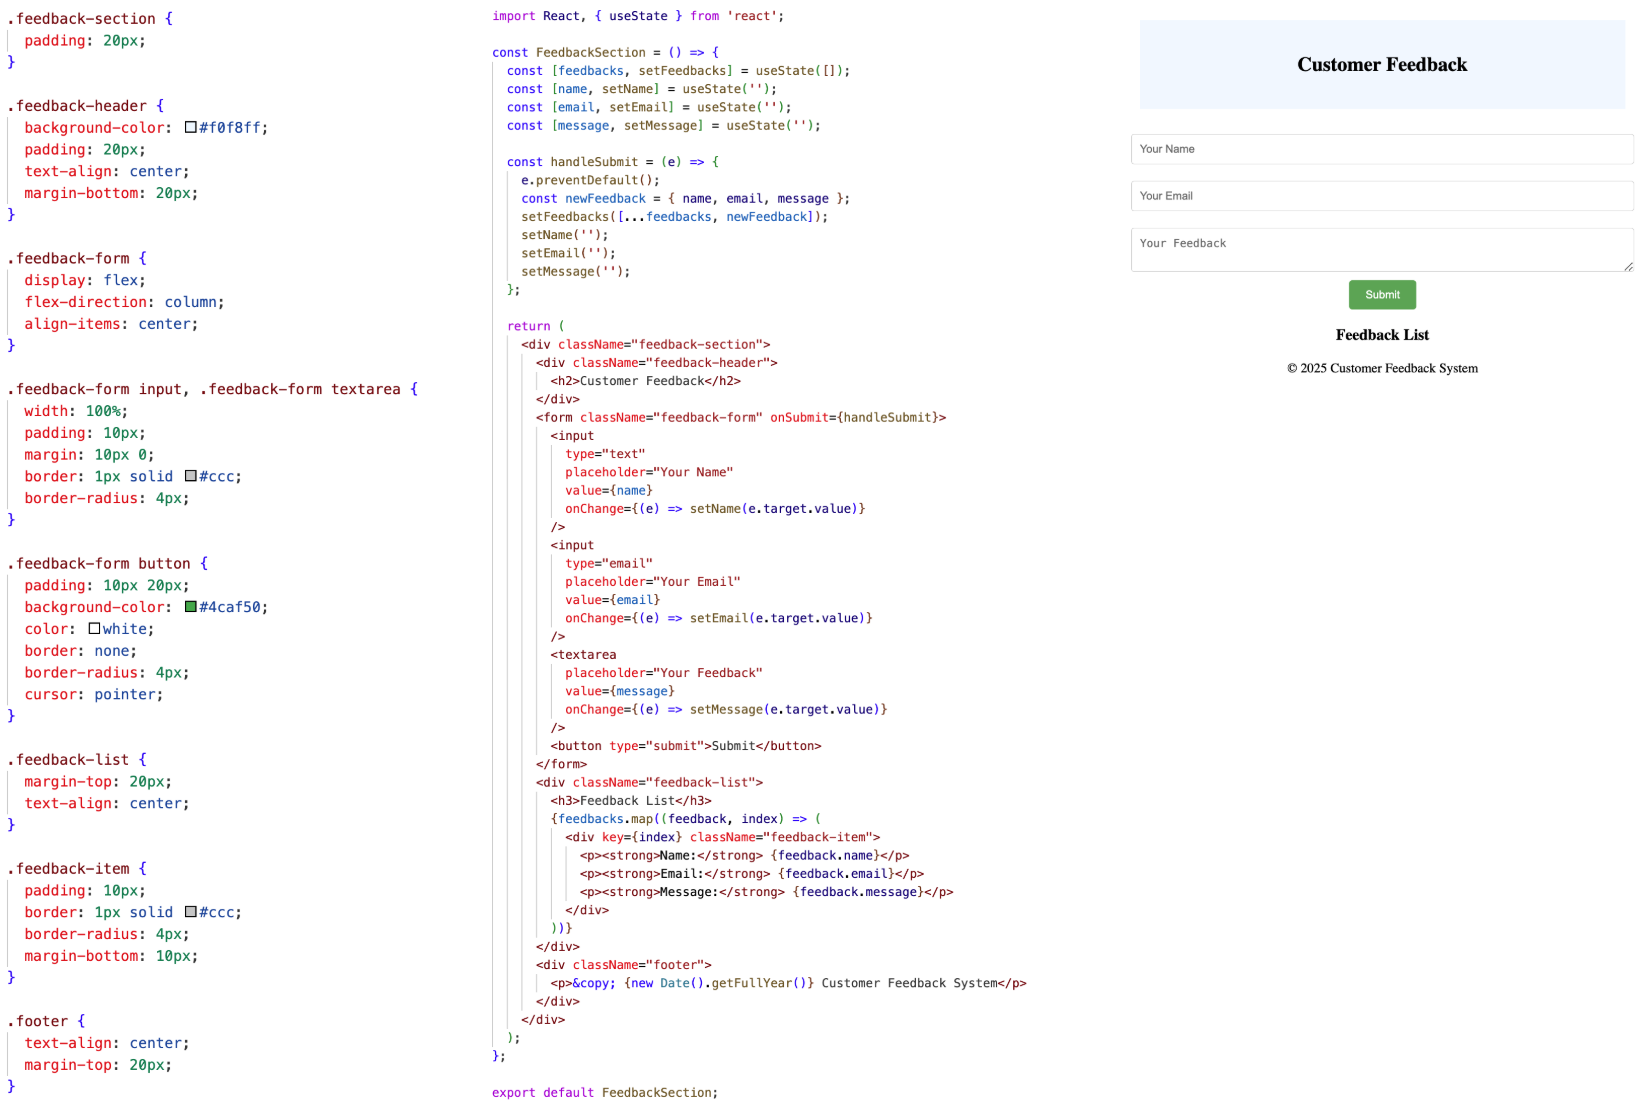The width and height of the screenshot is (1652, 1110).
Task: Click the const handleSubmit declaration line
Action: point(612,162)
